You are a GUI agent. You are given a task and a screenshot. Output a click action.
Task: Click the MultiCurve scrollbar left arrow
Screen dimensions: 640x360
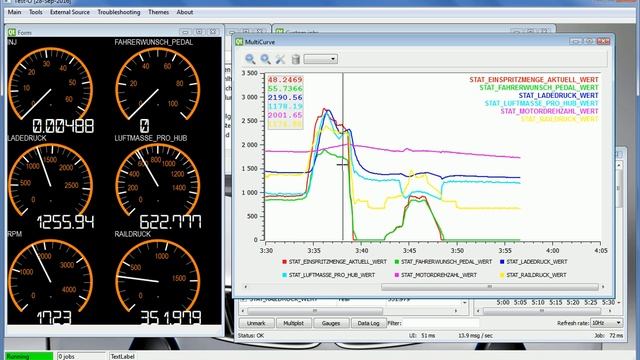(x=245, y=287)
